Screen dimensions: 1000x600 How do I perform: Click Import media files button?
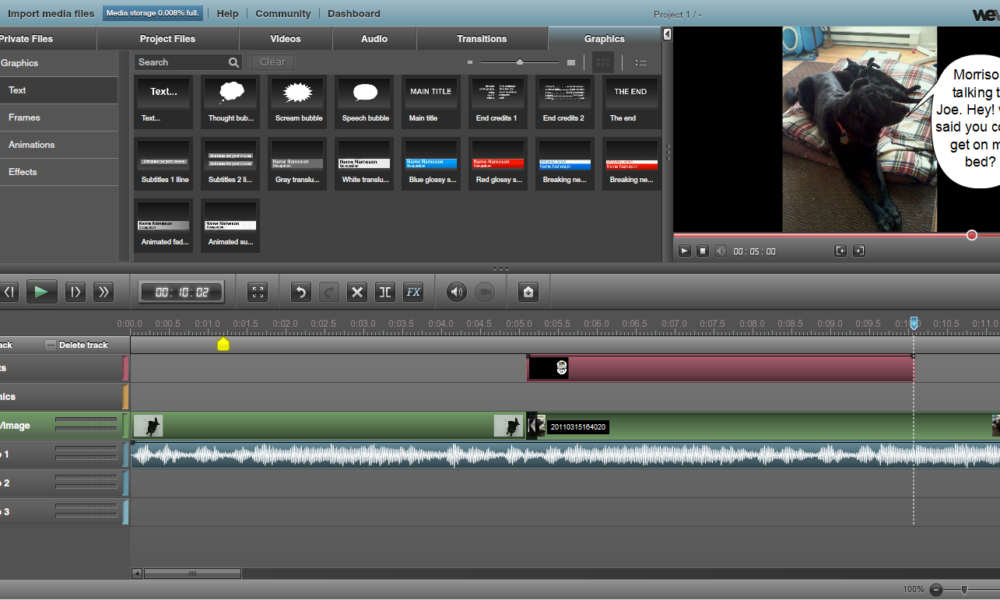(x=50, y=14)
